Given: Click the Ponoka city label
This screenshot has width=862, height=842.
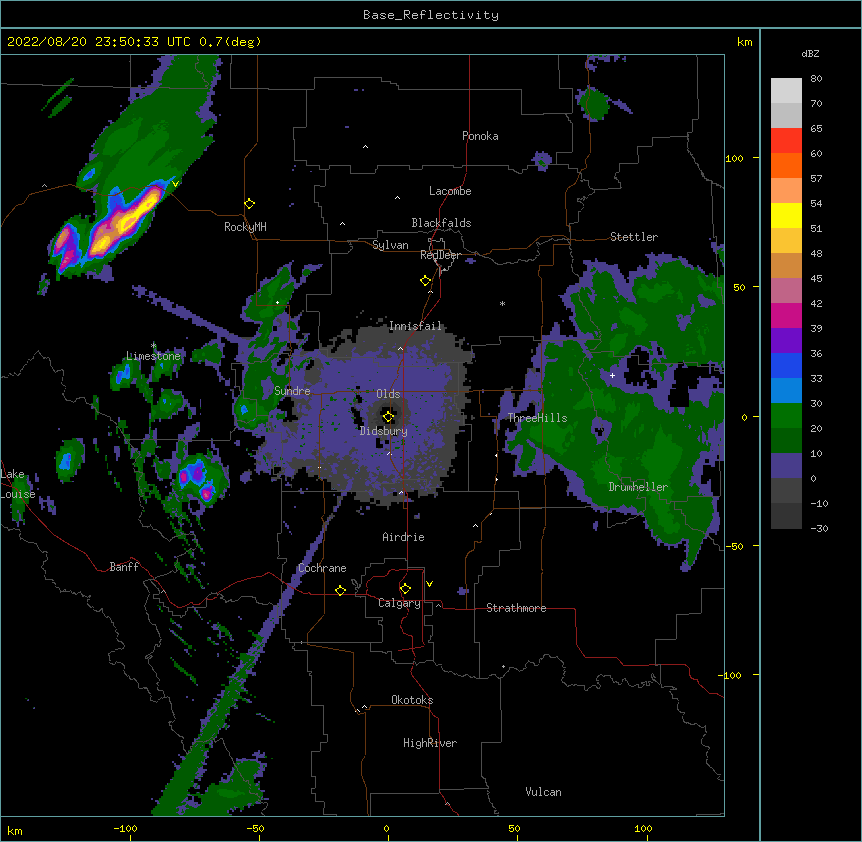Looking at the screenshot, I should tap(480, 136).
